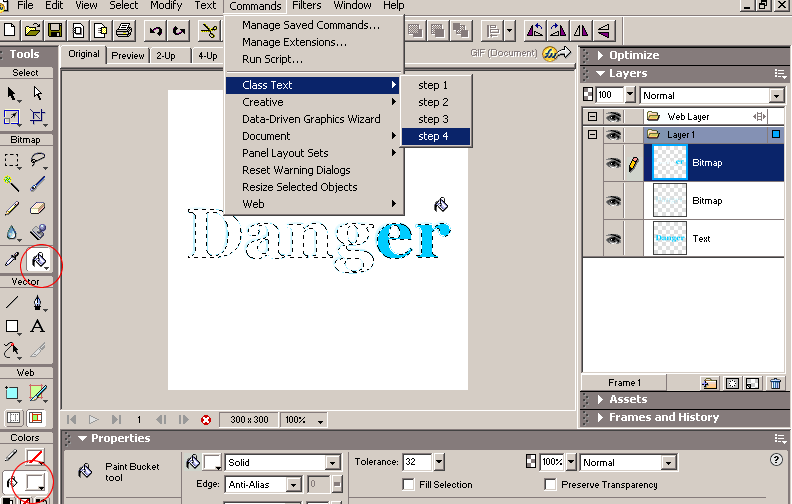Hide the Text object in Layers

click(613, 238)
